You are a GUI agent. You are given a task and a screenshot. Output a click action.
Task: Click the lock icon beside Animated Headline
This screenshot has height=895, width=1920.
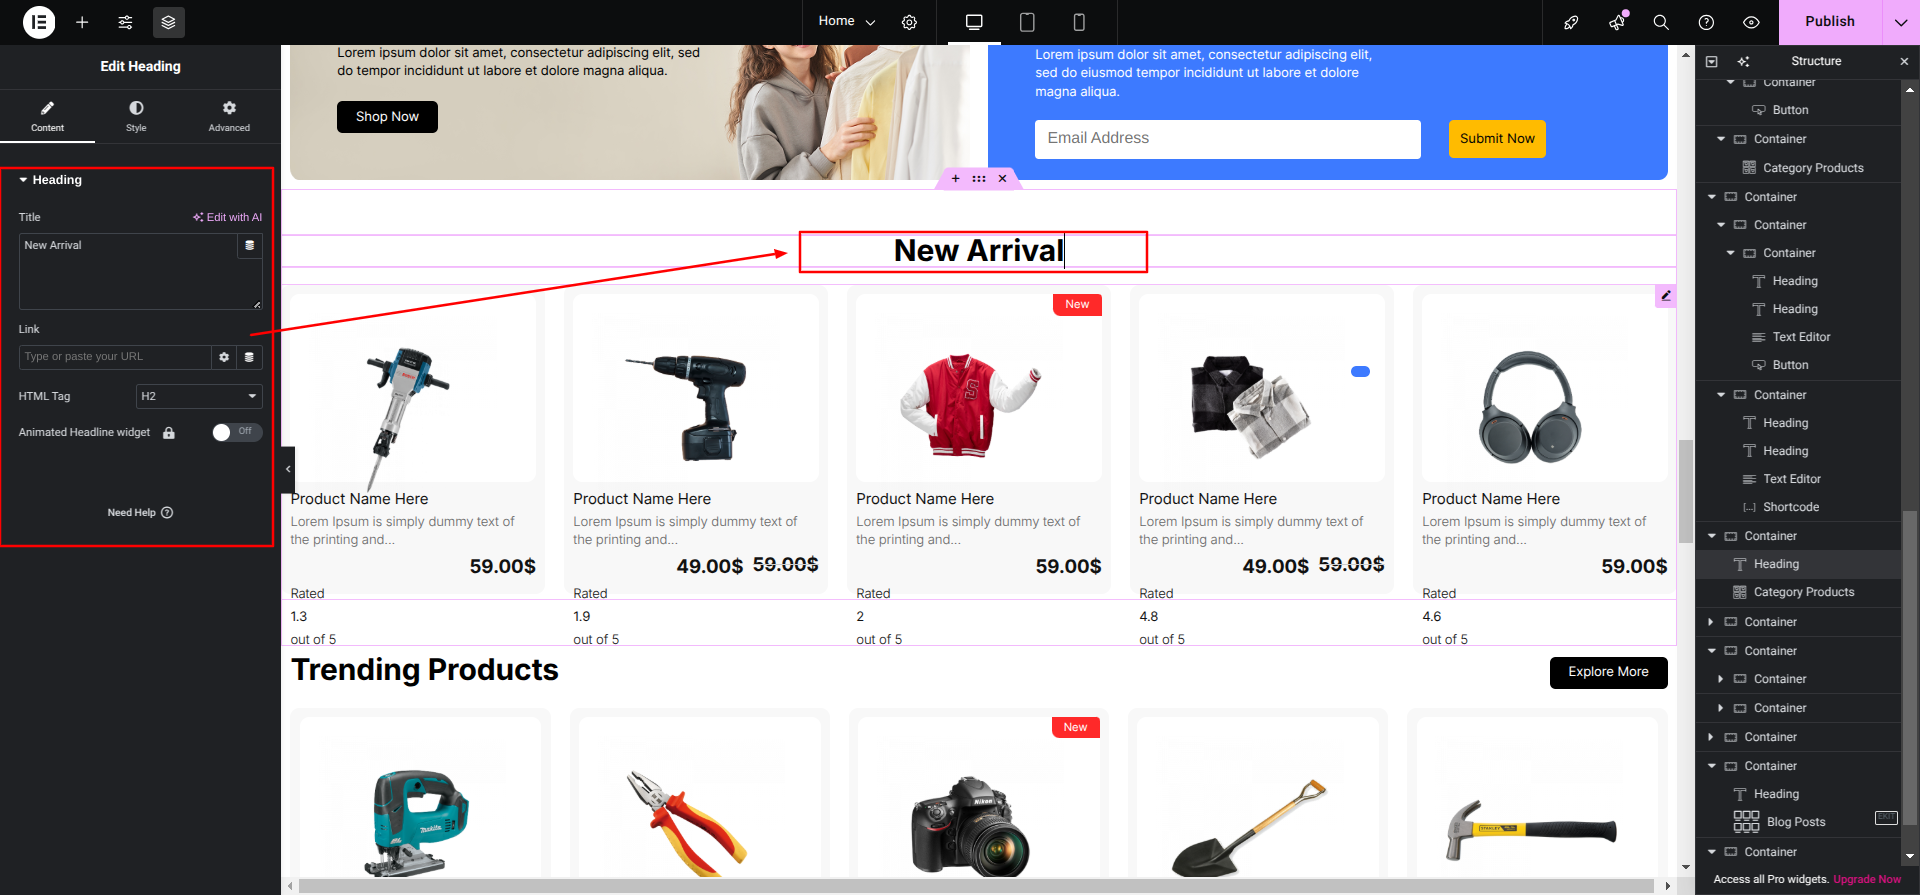click(169, 433)
